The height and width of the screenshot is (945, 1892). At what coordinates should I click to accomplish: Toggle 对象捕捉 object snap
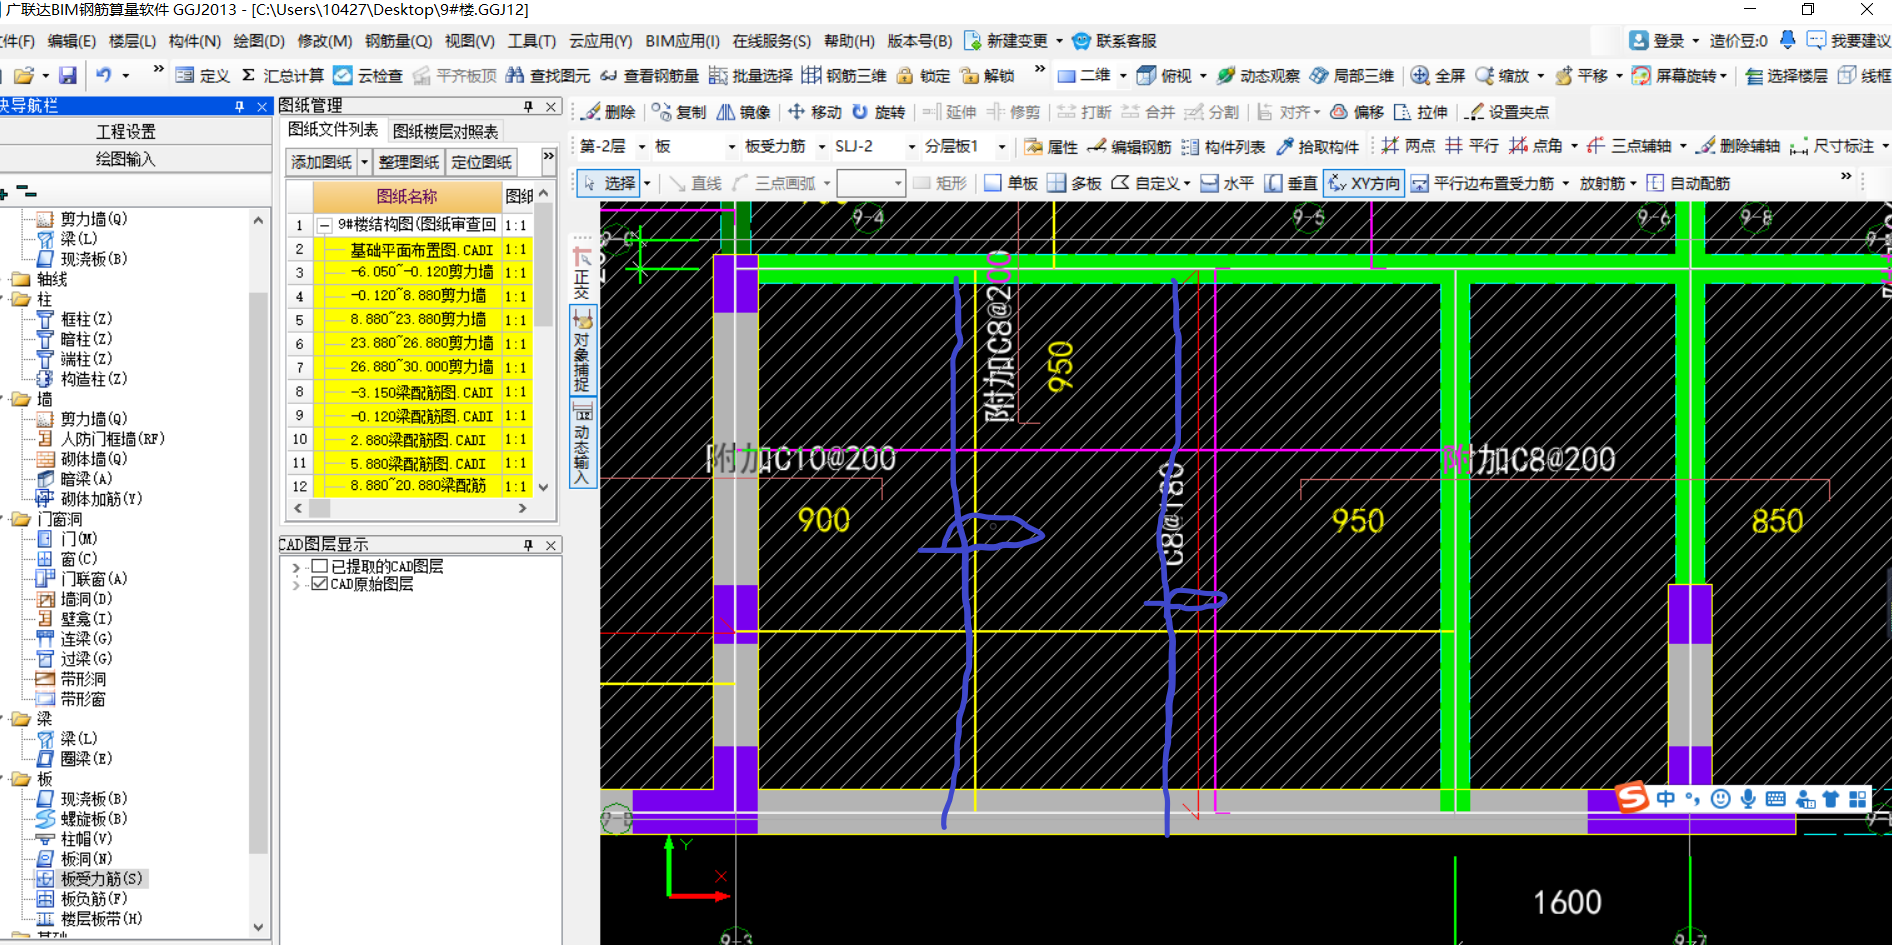pos(582,351)
